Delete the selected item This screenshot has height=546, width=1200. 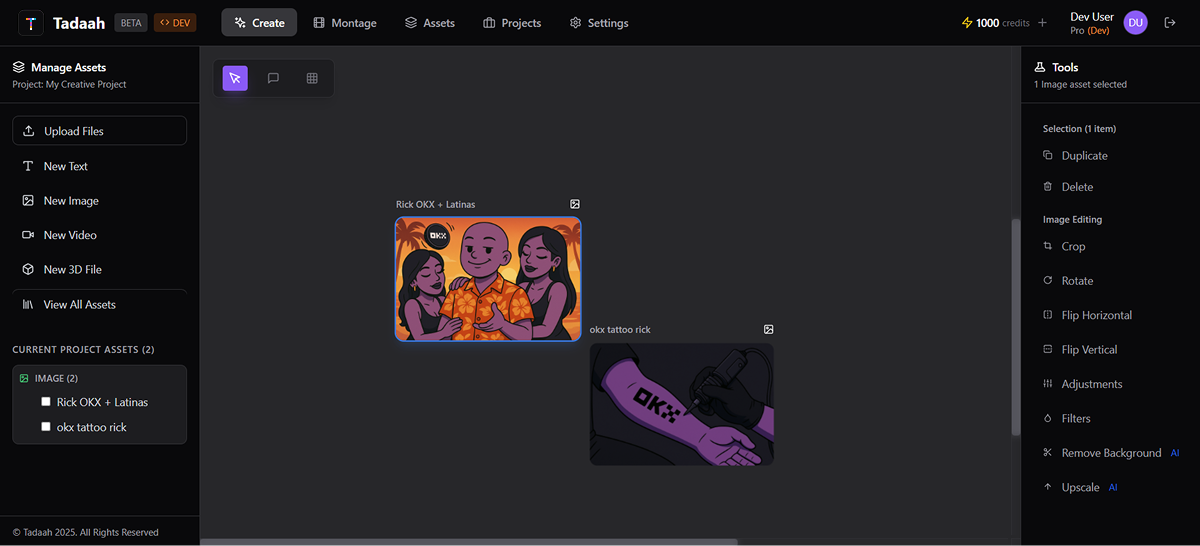[x=1068, y=187]
